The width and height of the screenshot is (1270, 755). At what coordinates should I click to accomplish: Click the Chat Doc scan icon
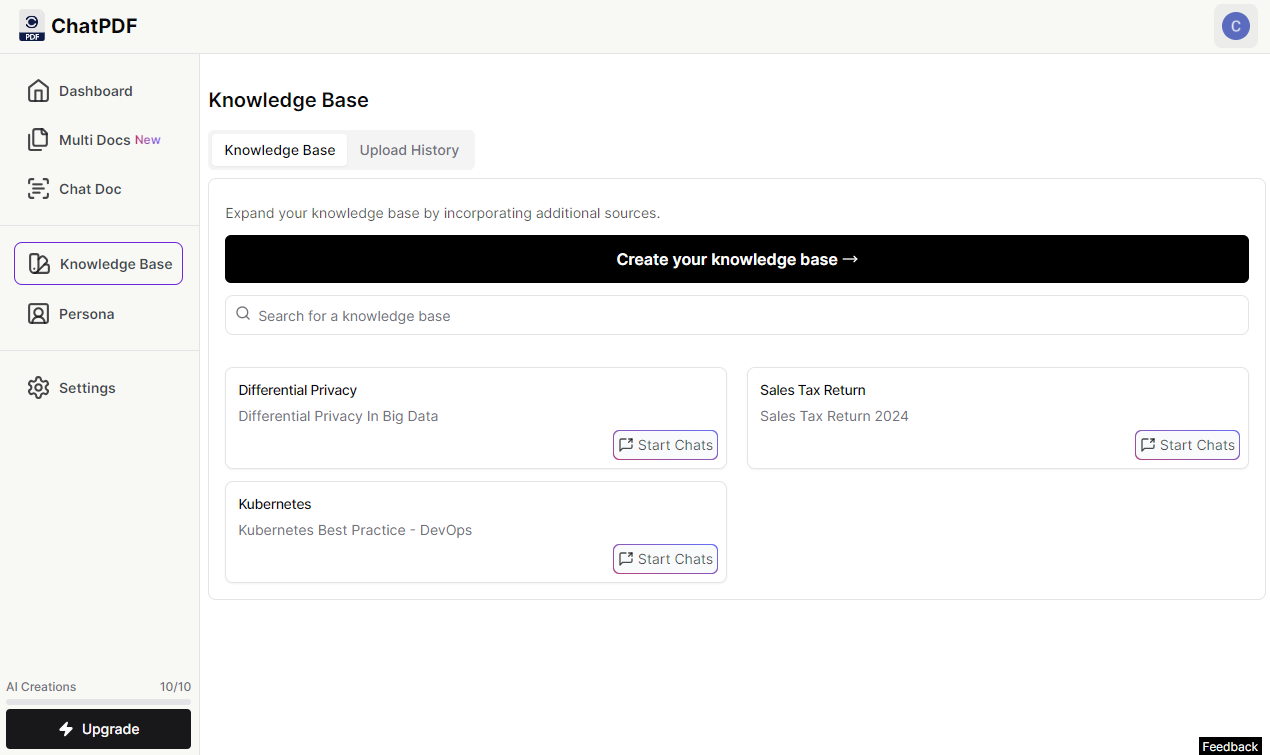pyautogui.click(x=38, y=189)
